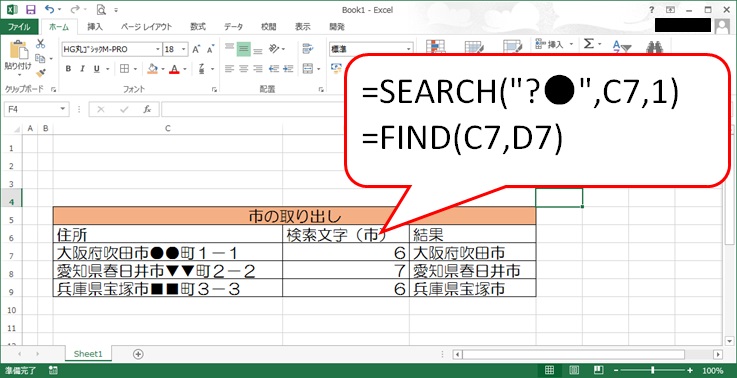737x378 pixels.
Task: Click the Paste clipboard icon
Action: click(19, 50)
